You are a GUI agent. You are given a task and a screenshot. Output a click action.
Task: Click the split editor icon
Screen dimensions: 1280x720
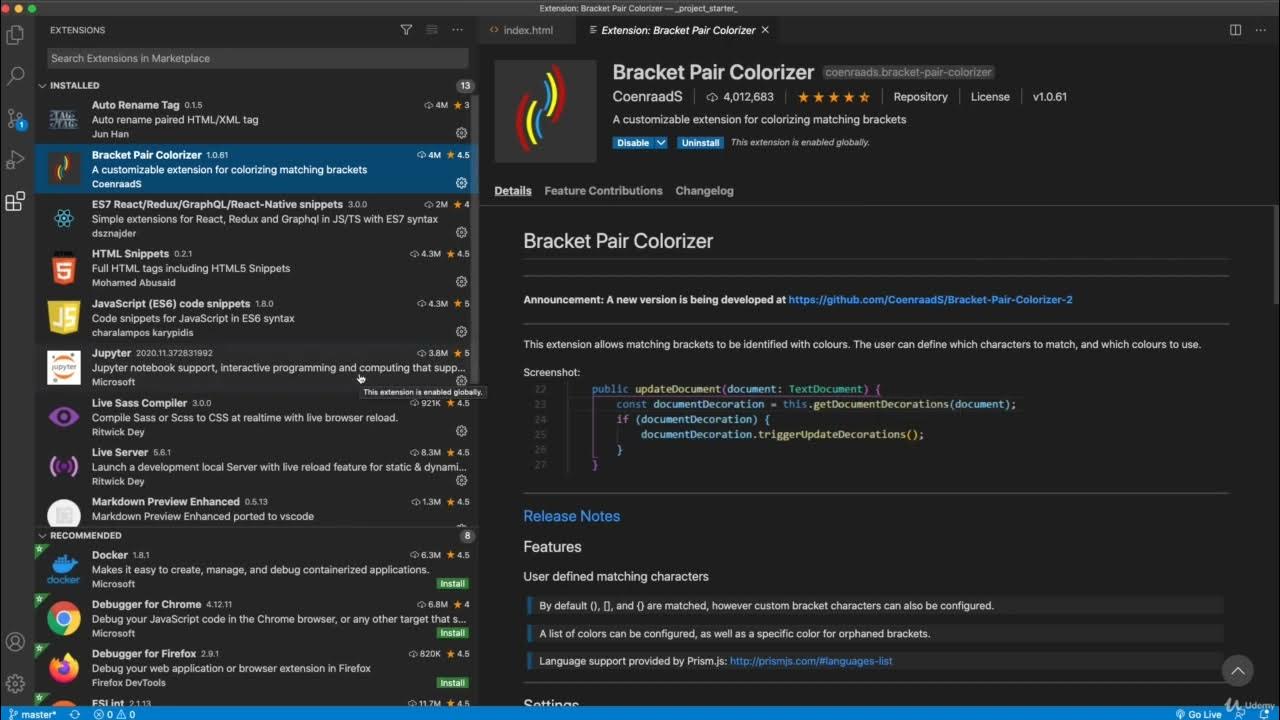click(x=1235, y=30)
